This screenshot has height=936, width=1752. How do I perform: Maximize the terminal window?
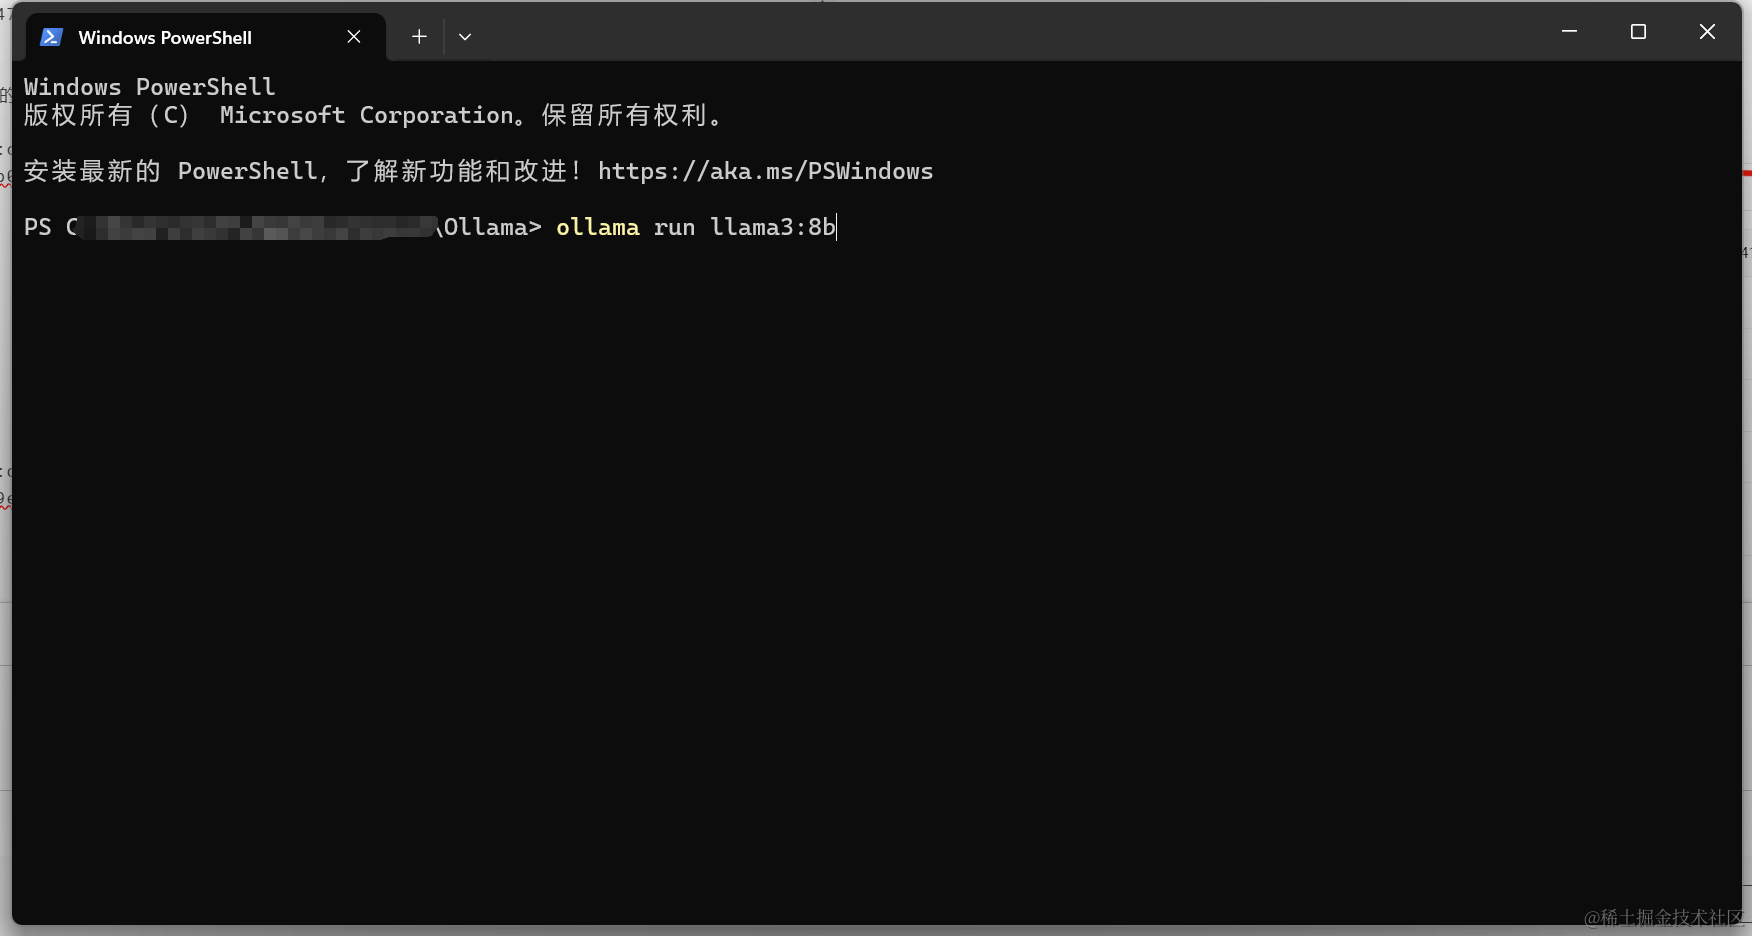(x=1638, y=32)
